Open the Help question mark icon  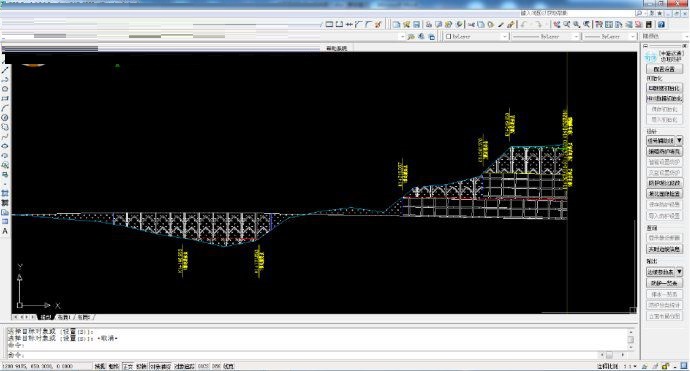(661, 25)
